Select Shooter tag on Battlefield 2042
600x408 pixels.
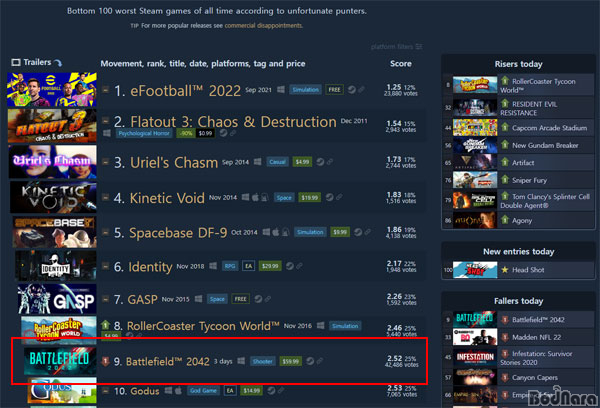[262, 361]
